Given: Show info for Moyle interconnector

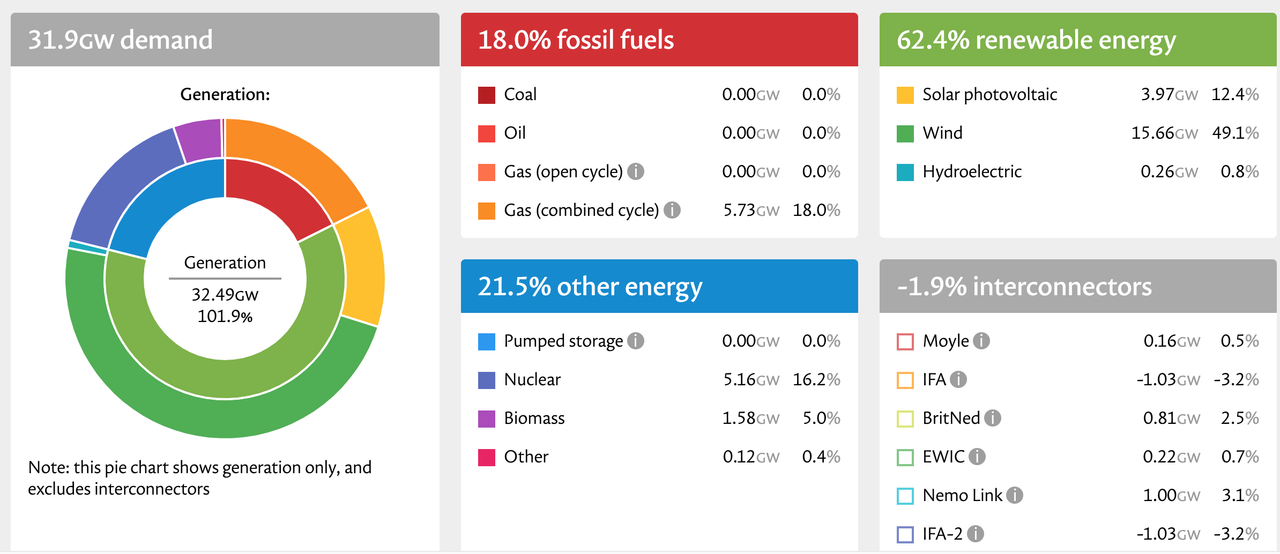Looking at the screenshot, I should (x=982, y=341).
